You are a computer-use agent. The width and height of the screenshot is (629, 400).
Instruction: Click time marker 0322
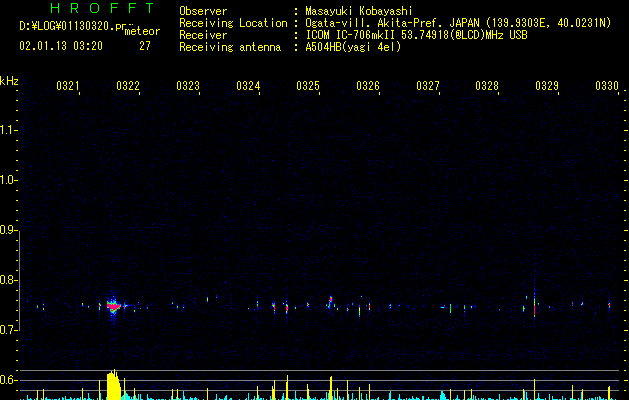(x=128, y=85)
